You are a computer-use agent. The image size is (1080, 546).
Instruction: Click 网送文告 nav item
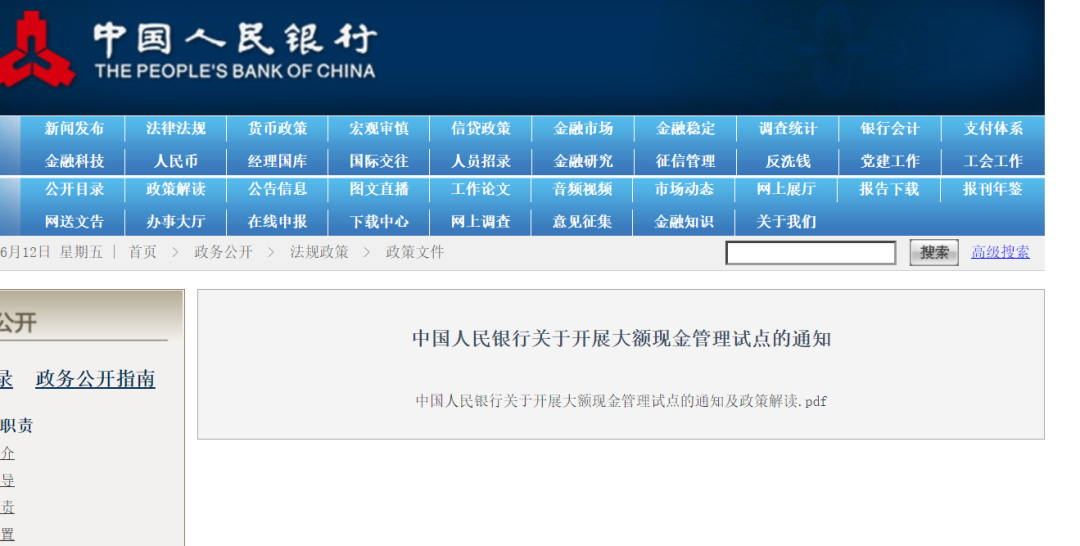[x=74, y=222]
